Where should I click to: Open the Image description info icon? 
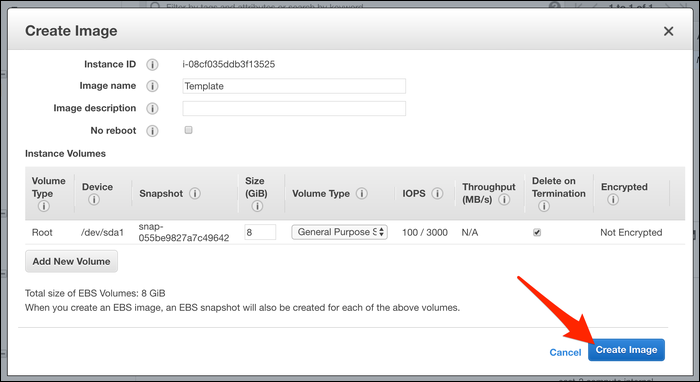click(152, 108)
